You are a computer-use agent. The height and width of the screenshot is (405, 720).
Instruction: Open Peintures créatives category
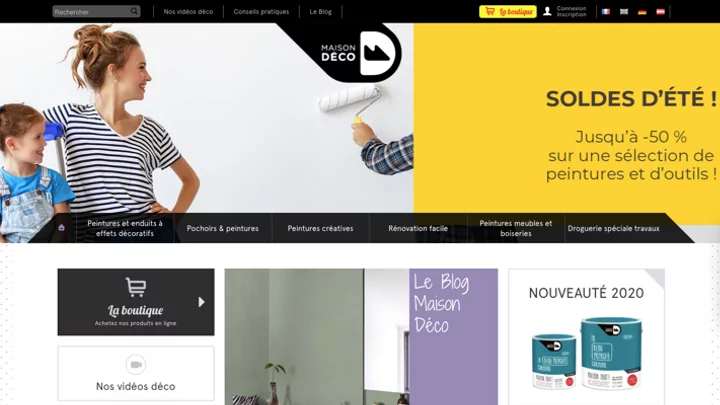click(321, 228)
